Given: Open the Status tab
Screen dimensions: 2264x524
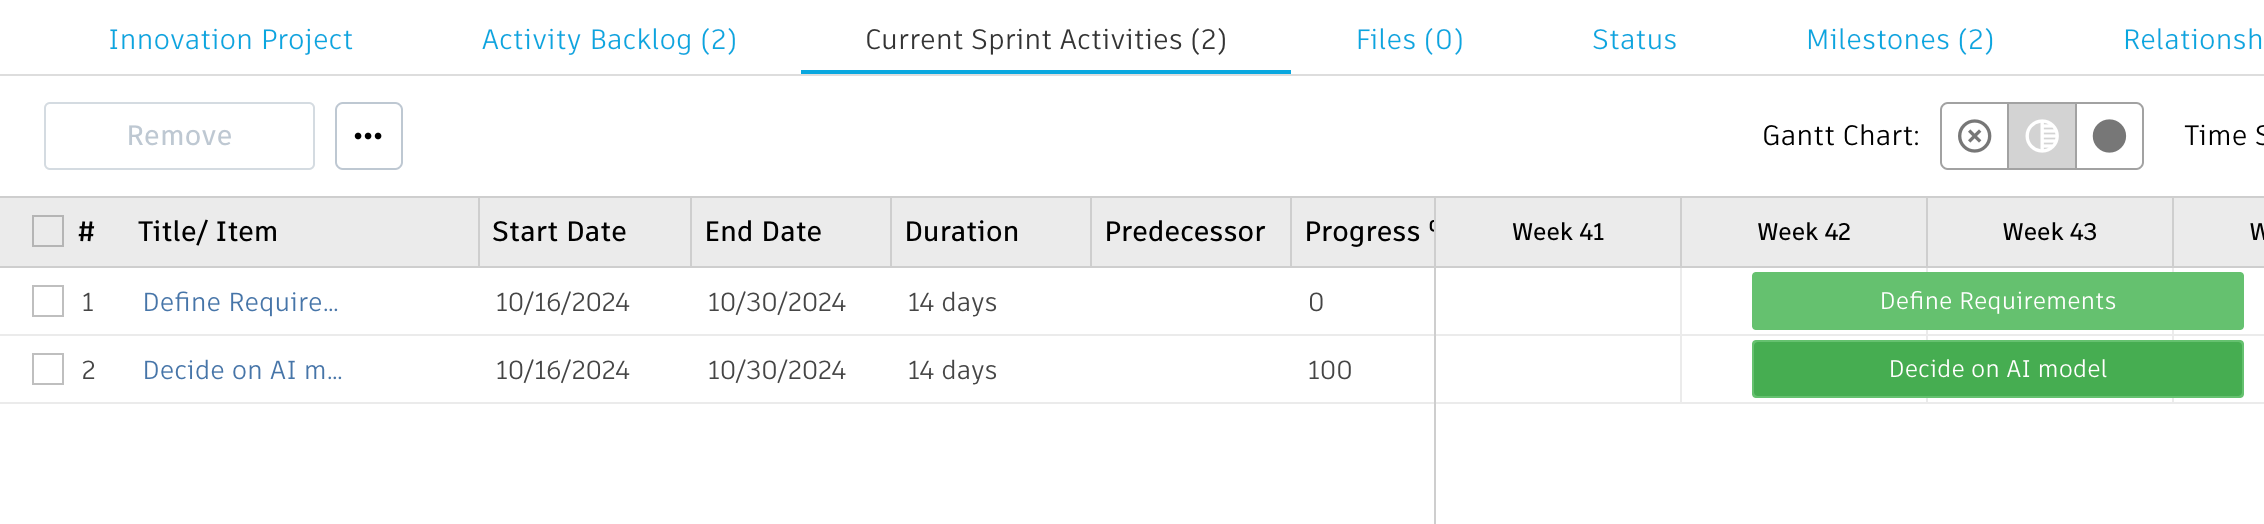Looking at the screenshot, I should point(1634,40).
